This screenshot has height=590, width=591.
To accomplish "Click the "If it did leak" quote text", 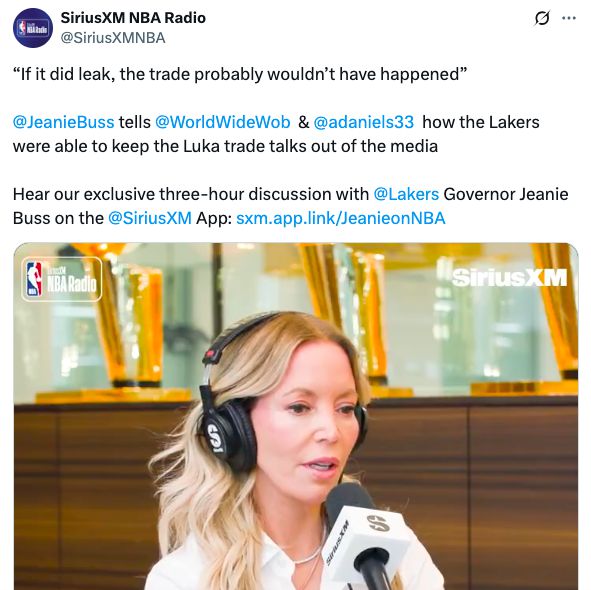I will click(240, 74).
